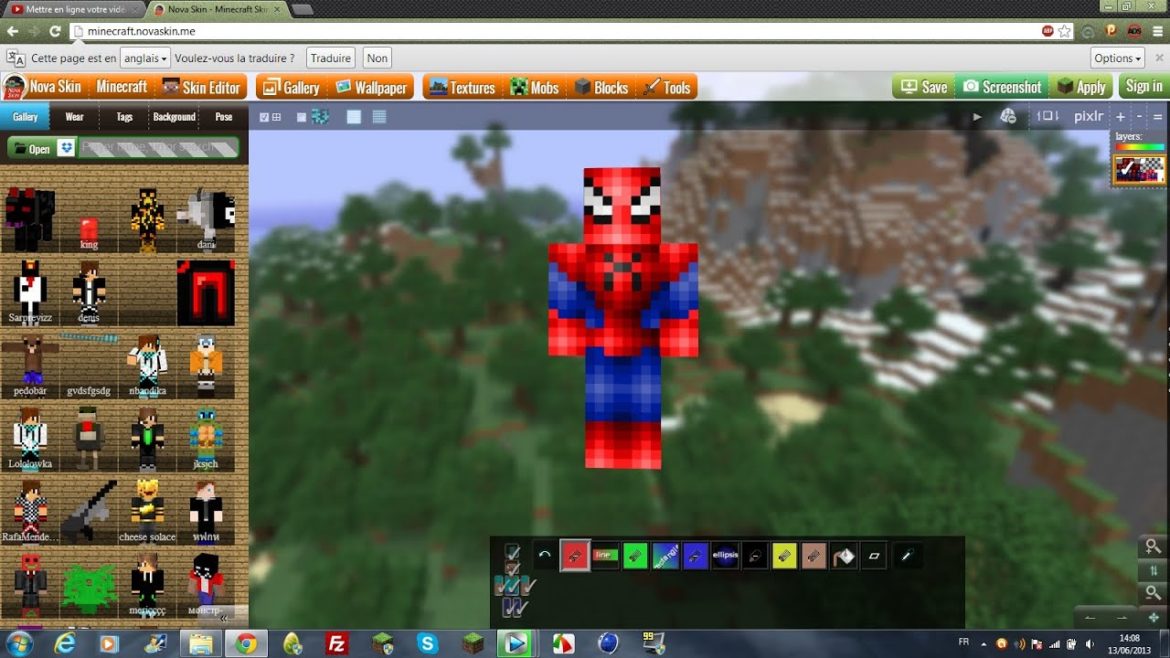Pick the line drawing tool
This screenshot has width=1170, height=658.
(605, 555)
